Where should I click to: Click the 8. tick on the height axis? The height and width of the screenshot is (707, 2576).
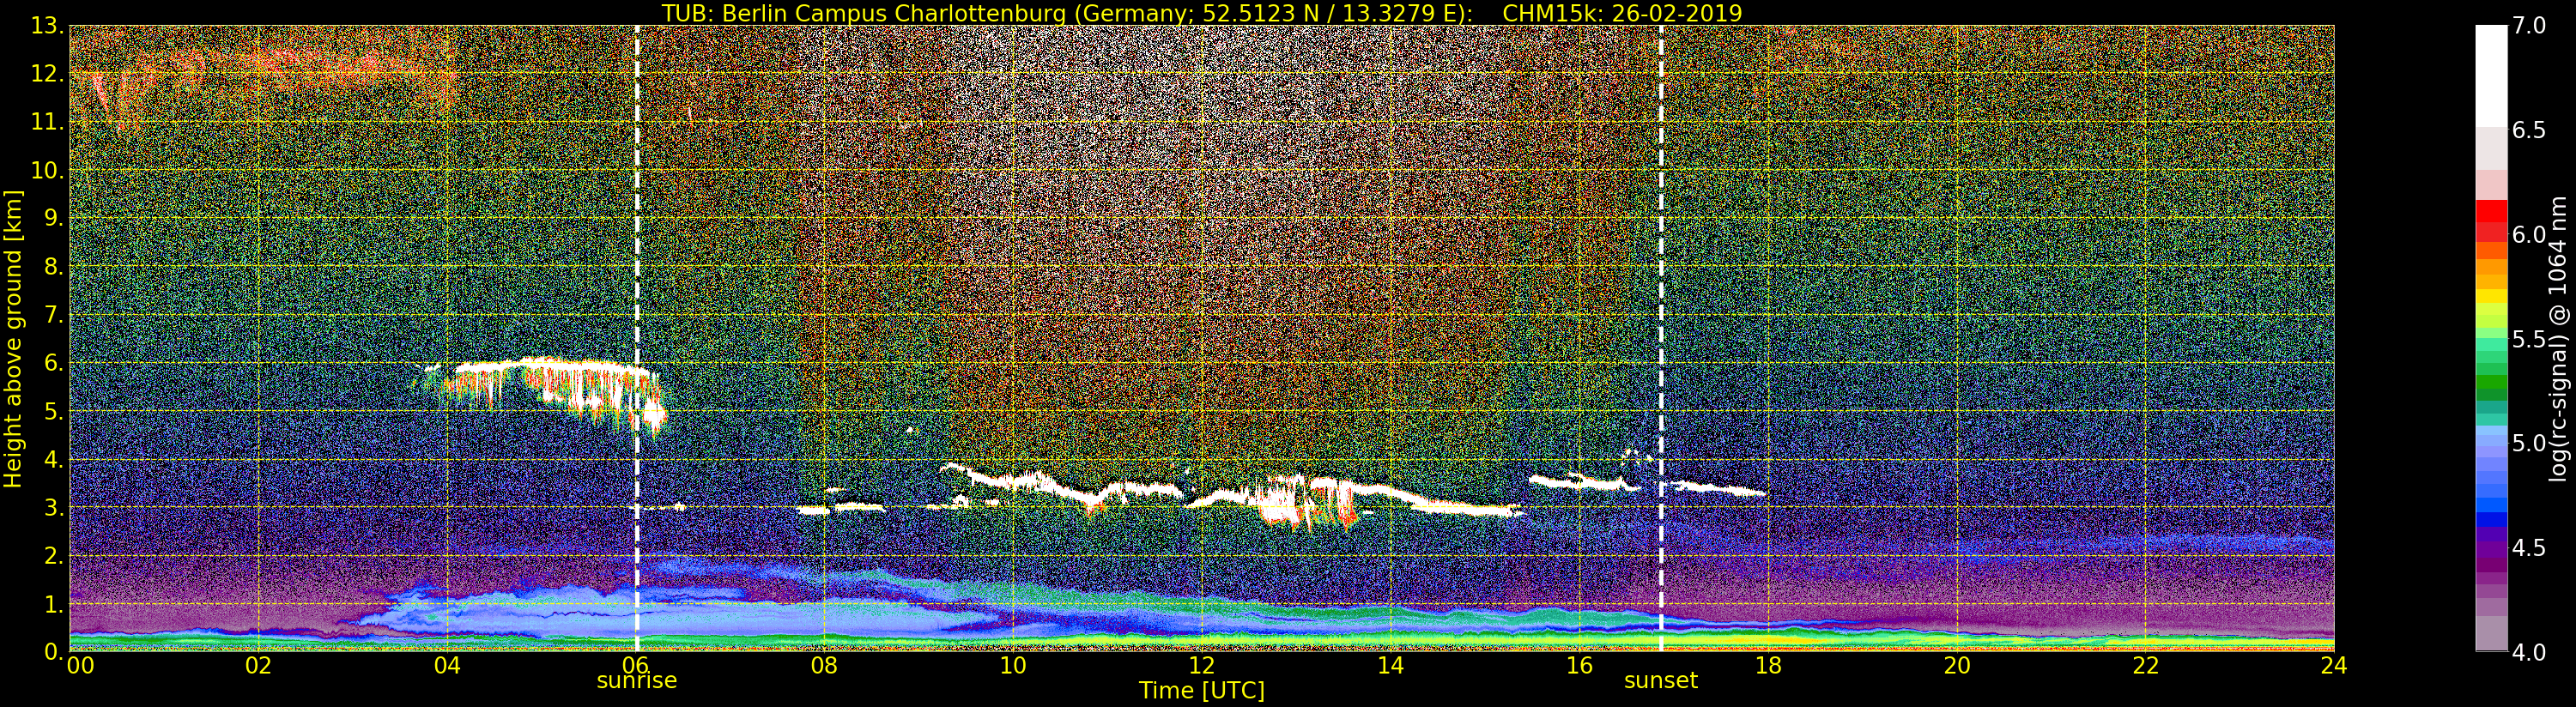[x=54, y=267]
